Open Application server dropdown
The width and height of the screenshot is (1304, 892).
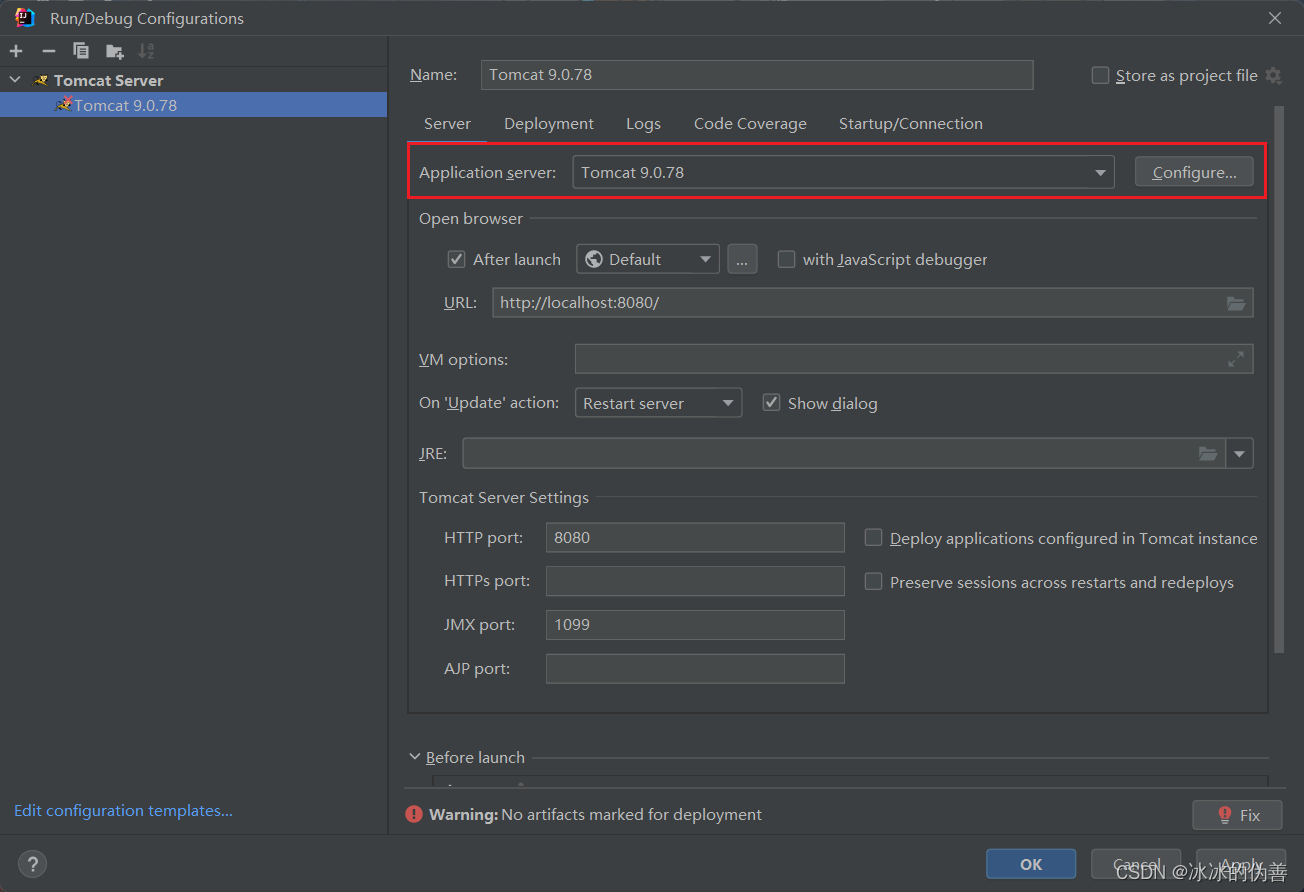coord(843,172)
